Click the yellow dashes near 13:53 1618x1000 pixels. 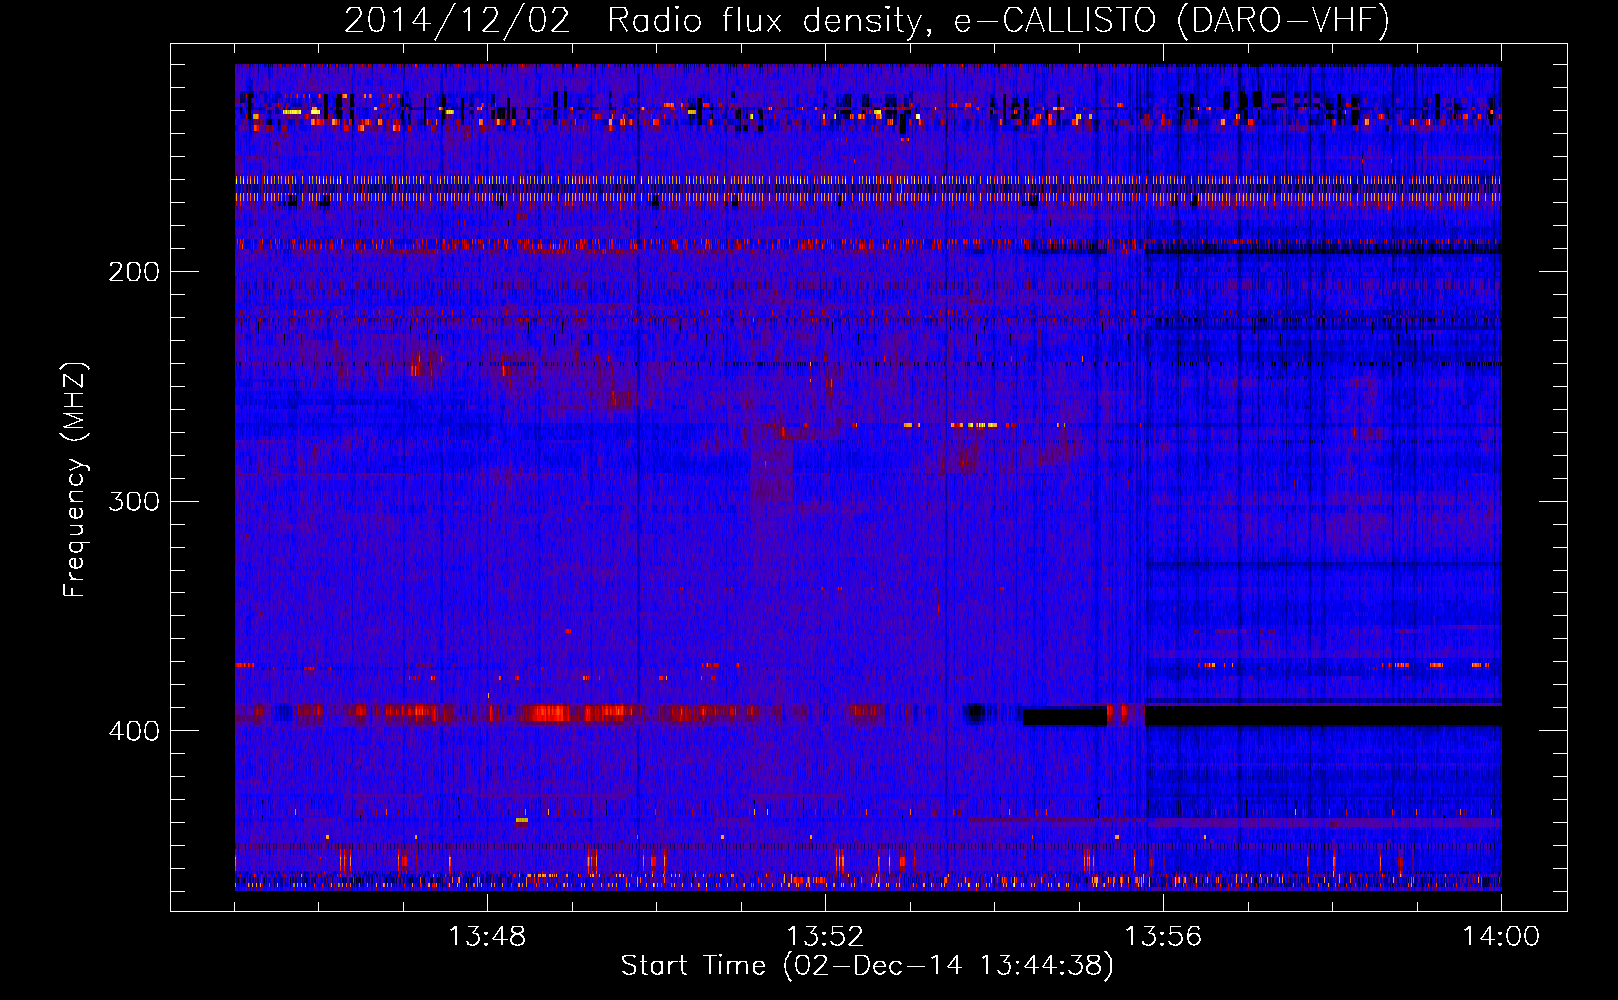click(x=974, y=425)
